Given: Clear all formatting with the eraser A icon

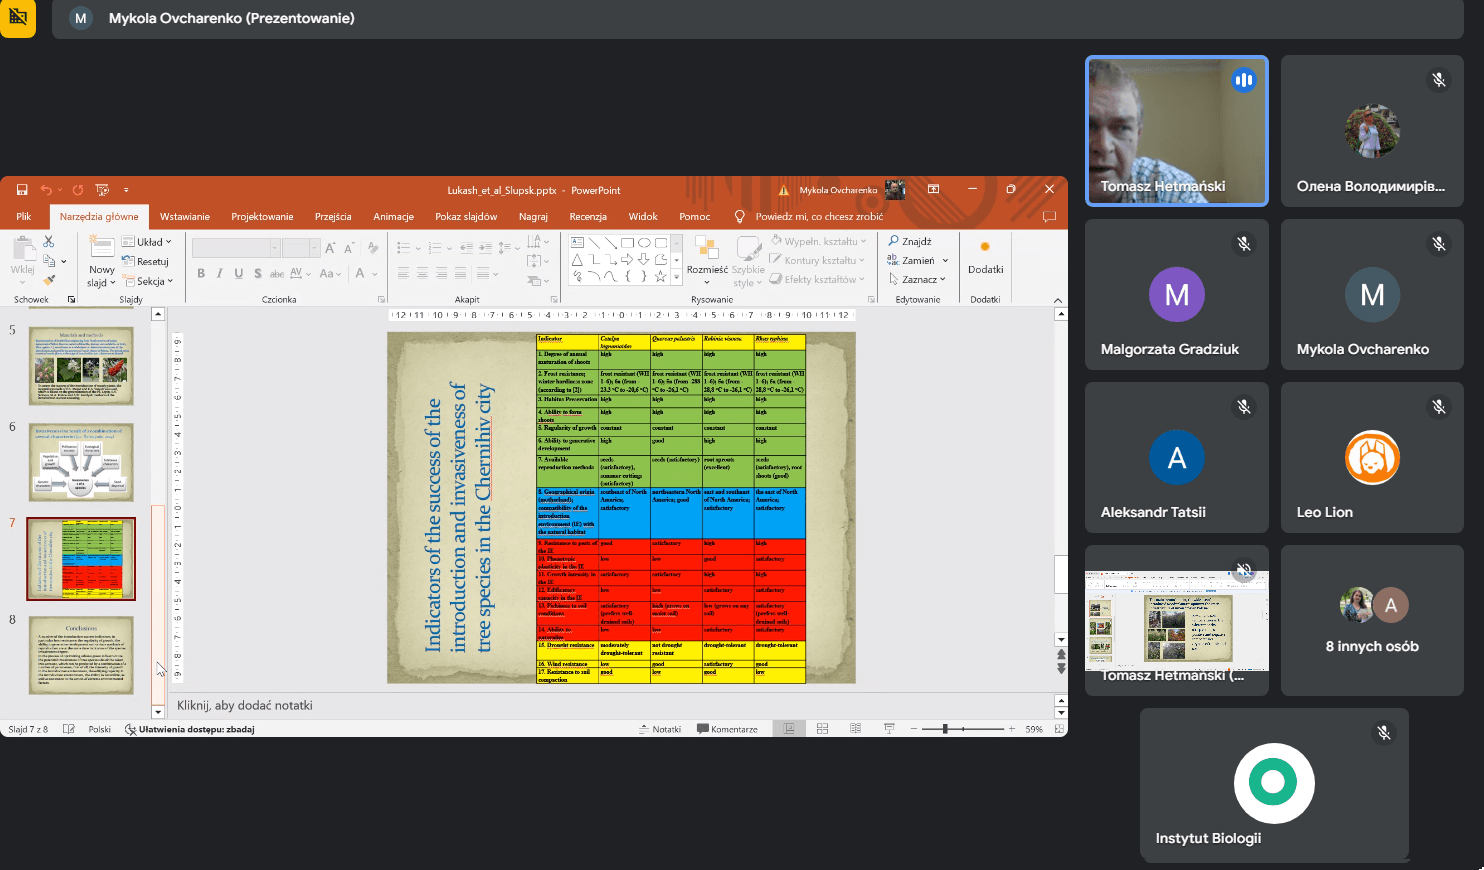Looking at the screenshot, I should [372, 247].
